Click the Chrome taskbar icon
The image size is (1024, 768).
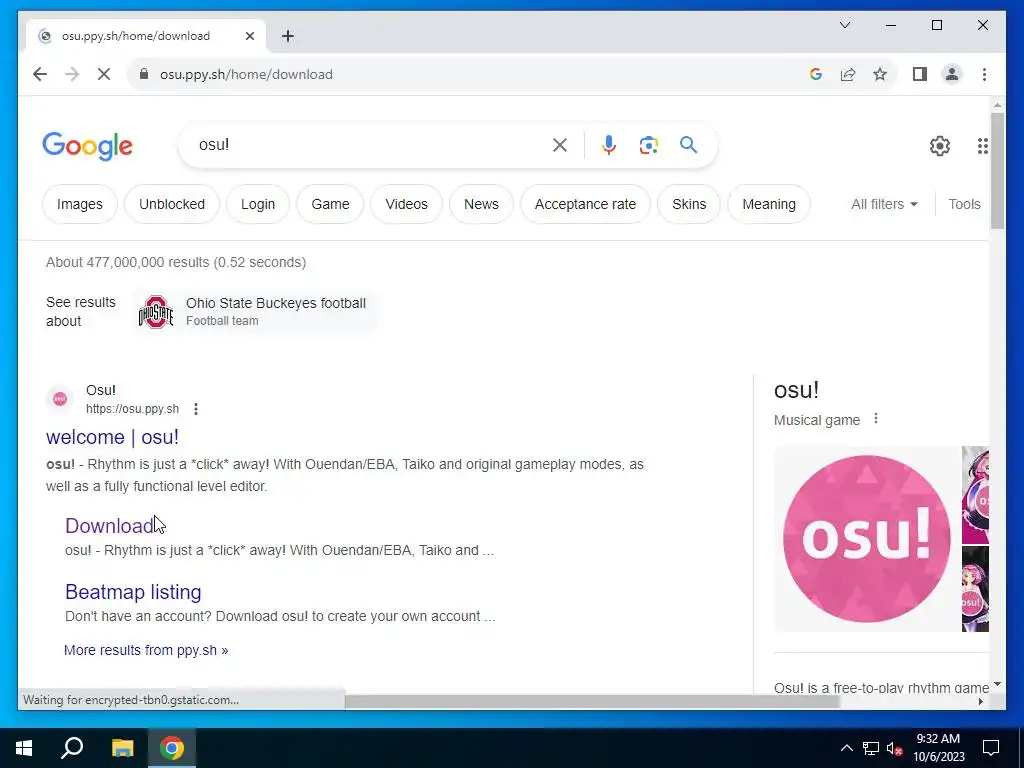coord(172,748)
